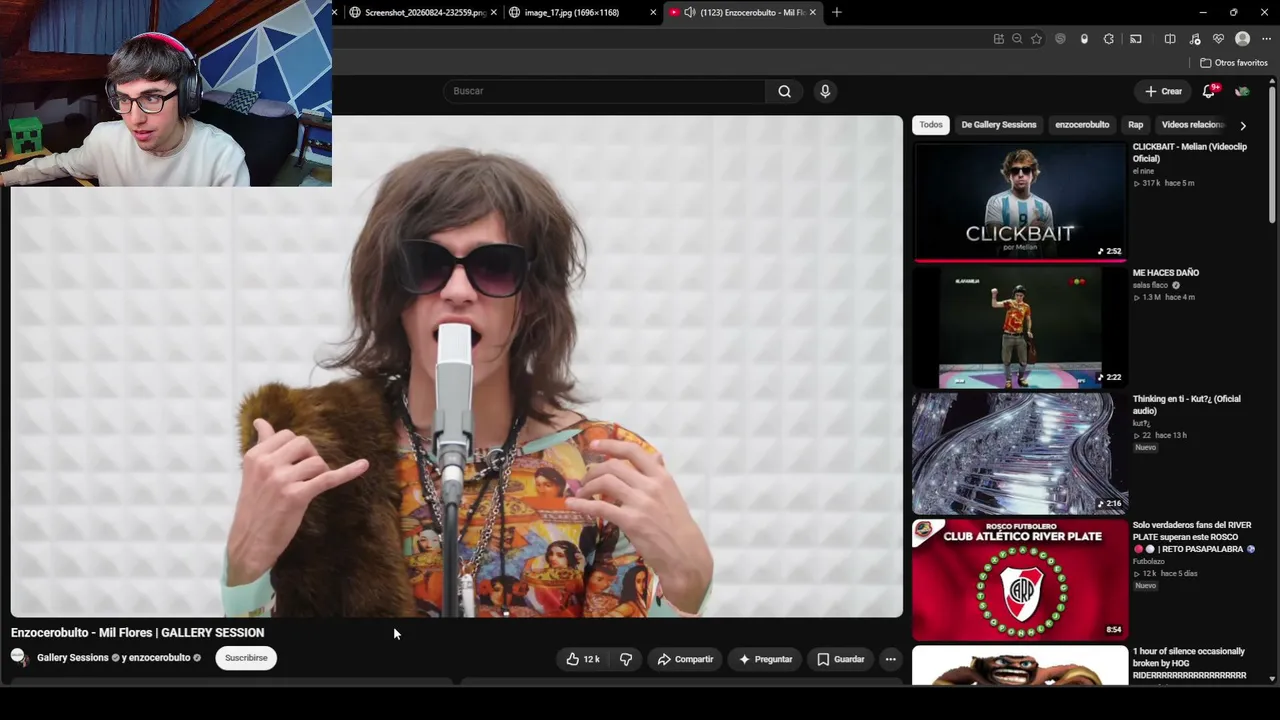This screenshot has height=720, width=1280.
Task: Open browser settings and more menu
Action: [x=1266, y=39]
